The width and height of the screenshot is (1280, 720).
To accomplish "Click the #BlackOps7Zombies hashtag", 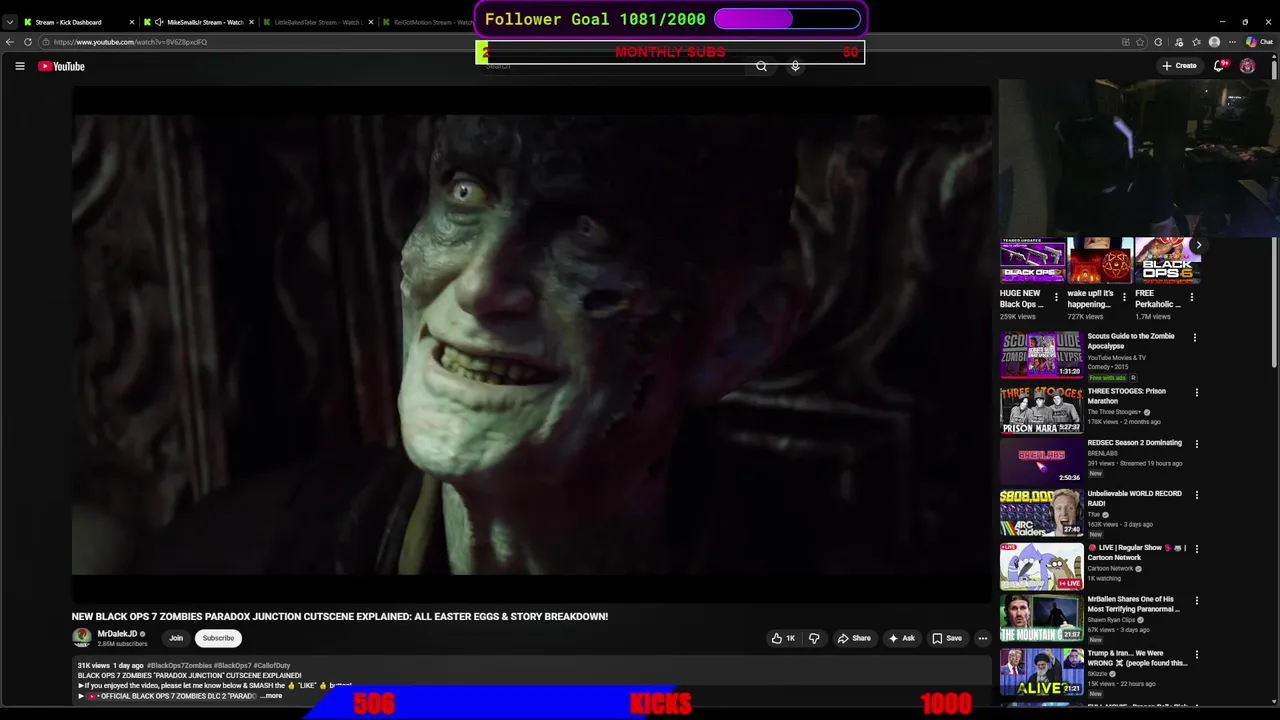I will coord(178,666).
